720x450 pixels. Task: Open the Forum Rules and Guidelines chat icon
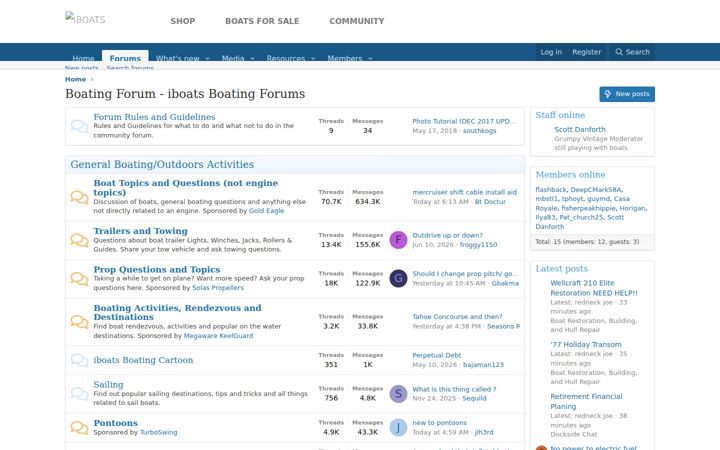pyautogui.click(x=79, y=126)
